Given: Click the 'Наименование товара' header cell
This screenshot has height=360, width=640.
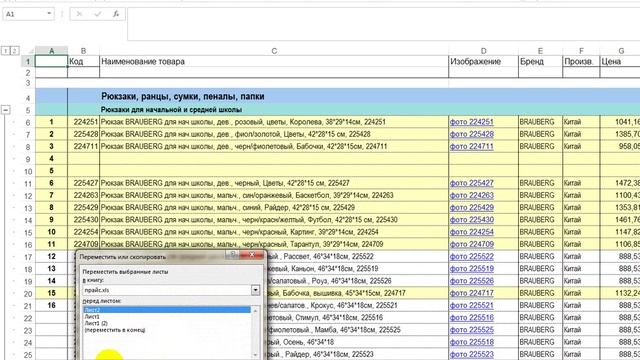Looking at the screenshot, I should 274,61.
